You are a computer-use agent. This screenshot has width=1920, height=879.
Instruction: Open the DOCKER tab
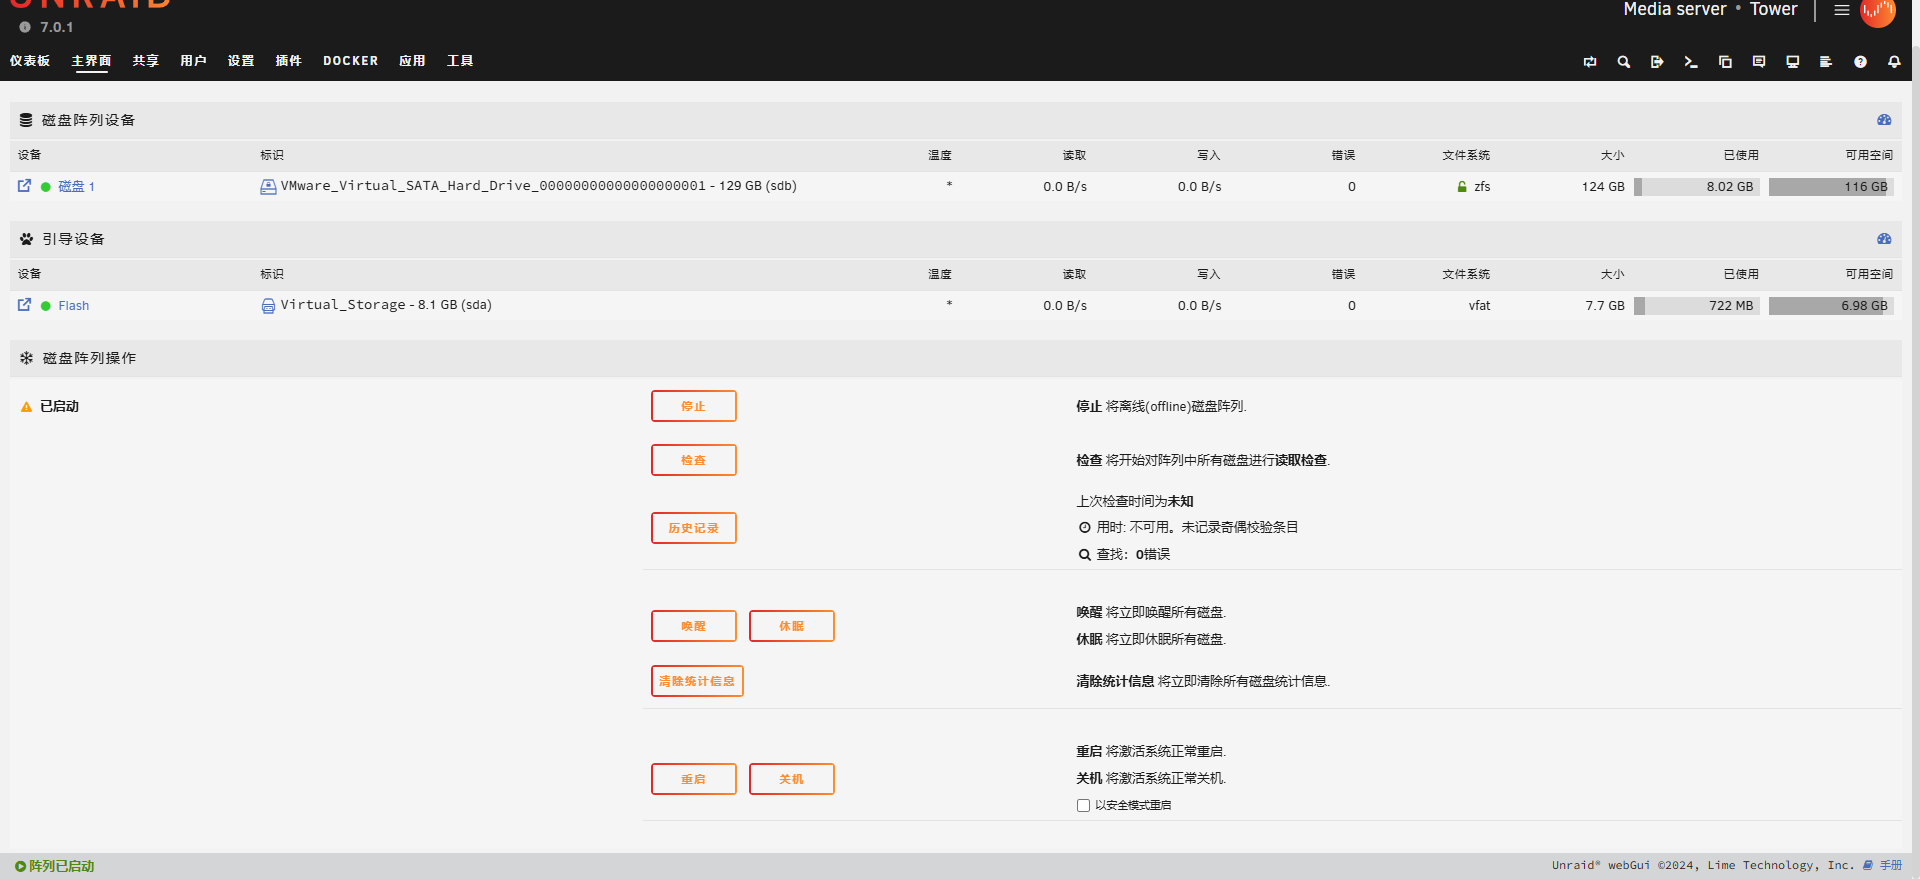[351, 61]
